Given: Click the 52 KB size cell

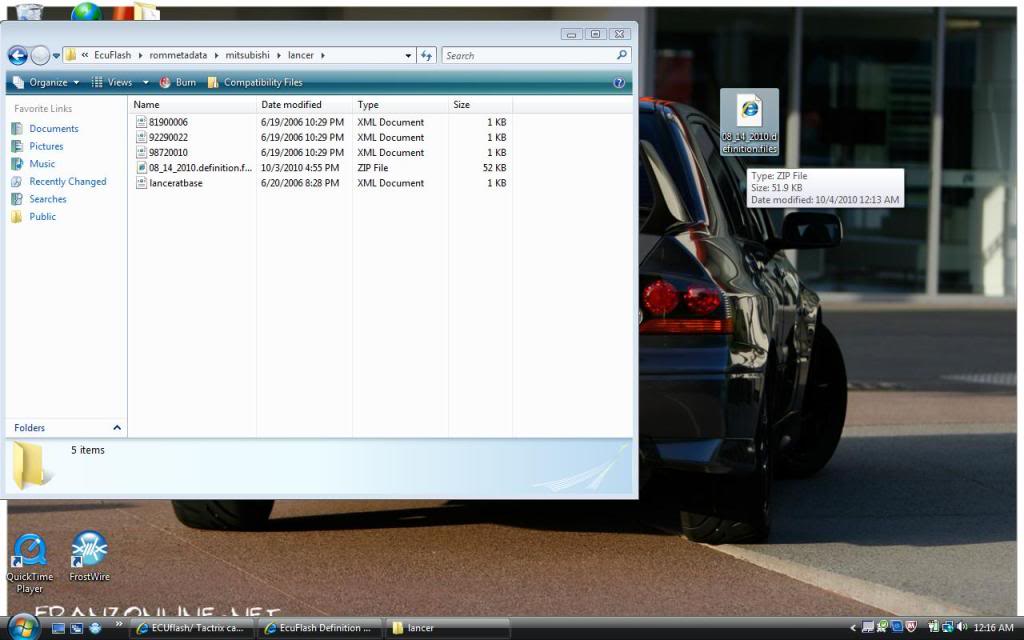Looking at the screenshot, I should point(494,168).
